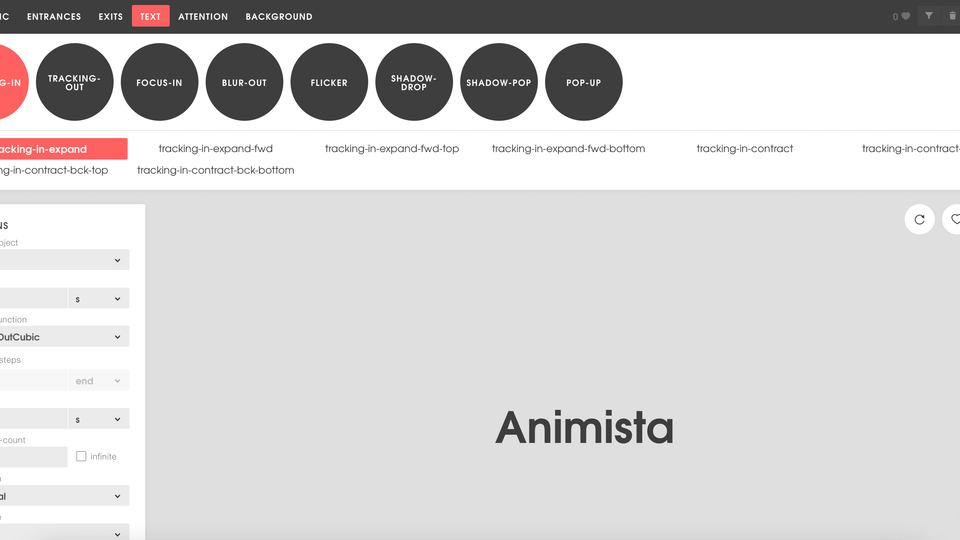Open the steps 'end' dropdown
Image resolution: width=960 pixels, height=540 pixels.
(x=99, y=380)
